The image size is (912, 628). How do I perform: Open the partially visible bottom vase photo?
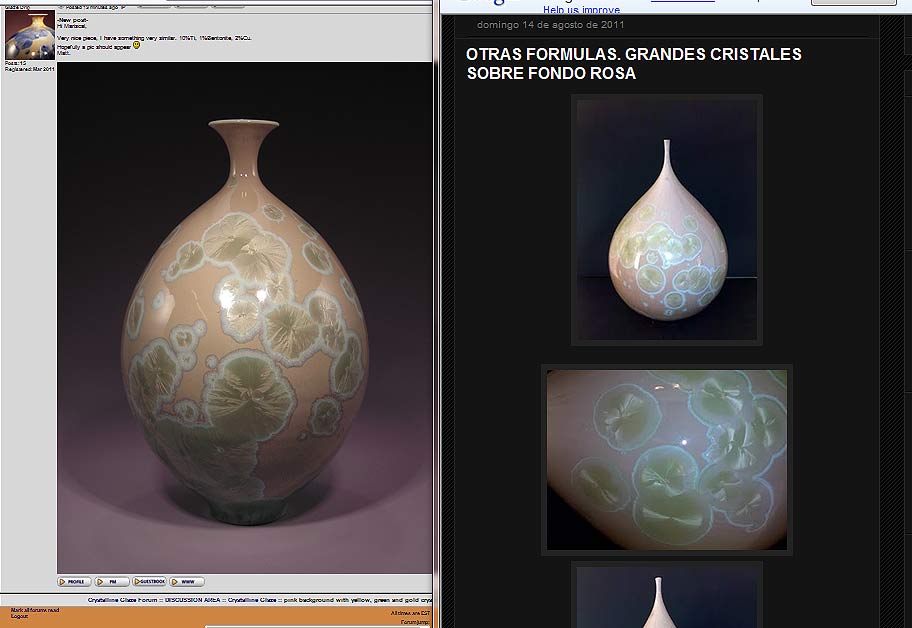click(667, 596)
